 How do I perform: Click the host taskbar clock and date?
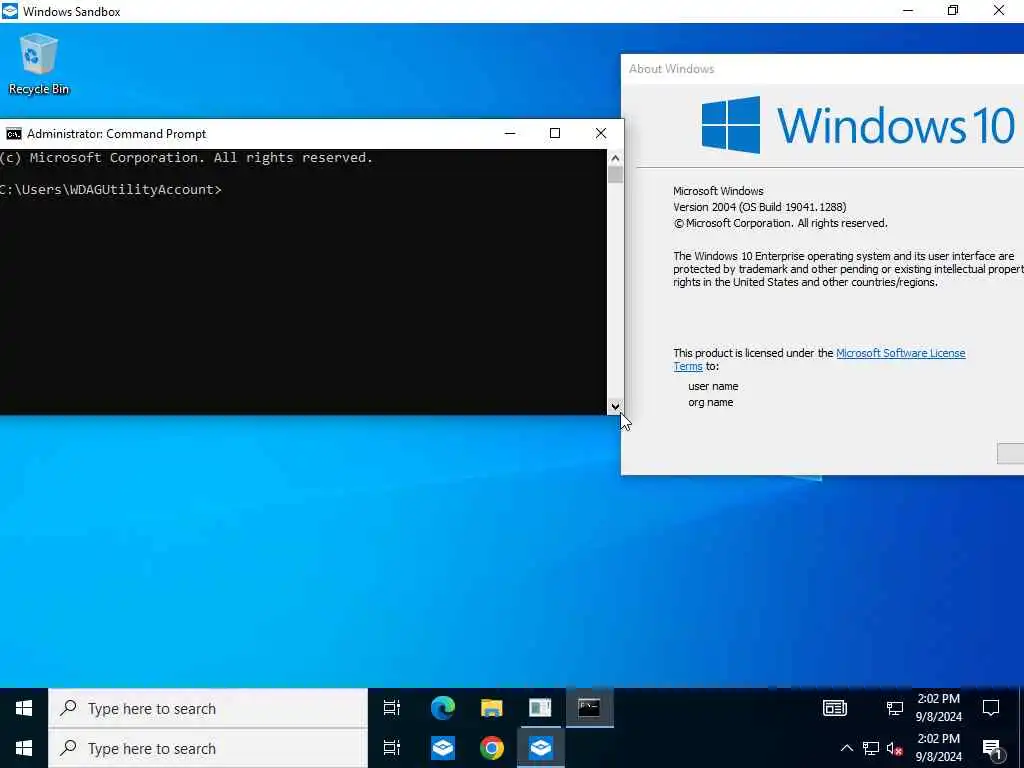(x=938, y=748)
